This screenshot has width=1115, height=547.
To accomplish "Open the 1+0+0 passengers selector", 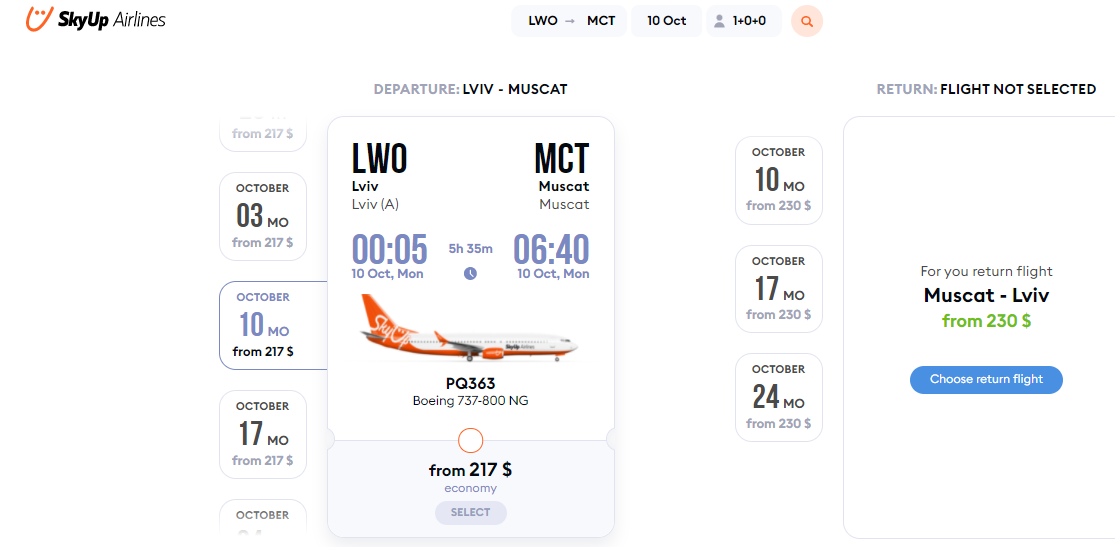I will pos(744,21).
